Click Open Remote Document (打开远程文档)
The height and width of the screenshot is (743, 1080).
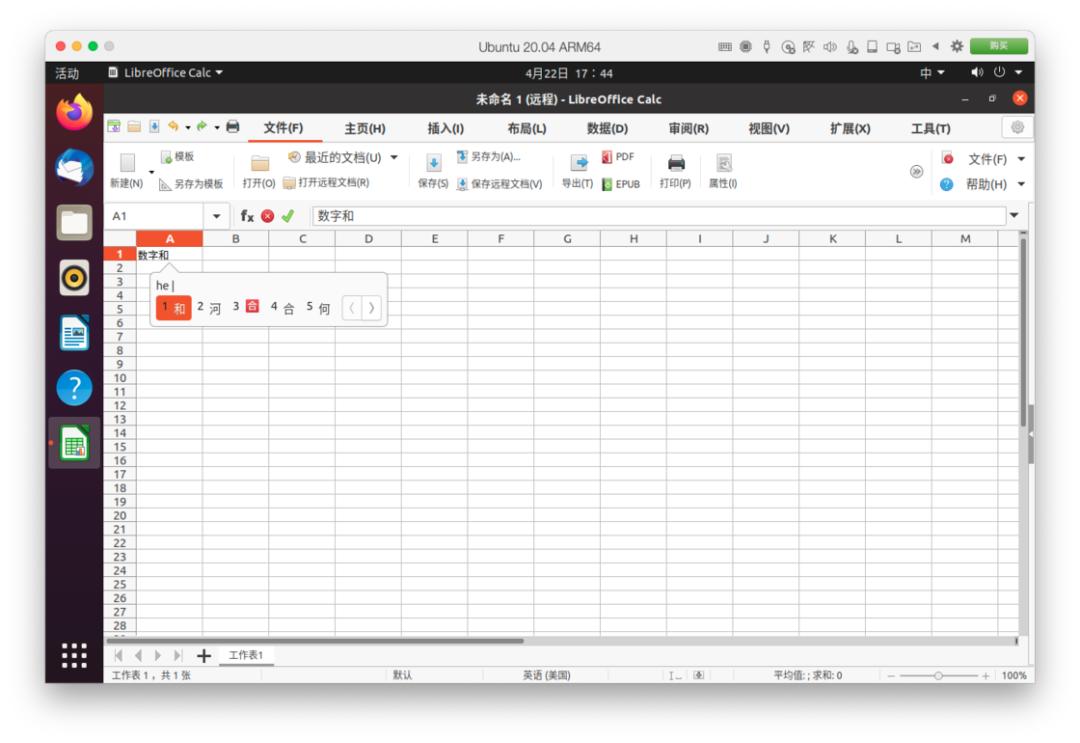coord(326,182)
